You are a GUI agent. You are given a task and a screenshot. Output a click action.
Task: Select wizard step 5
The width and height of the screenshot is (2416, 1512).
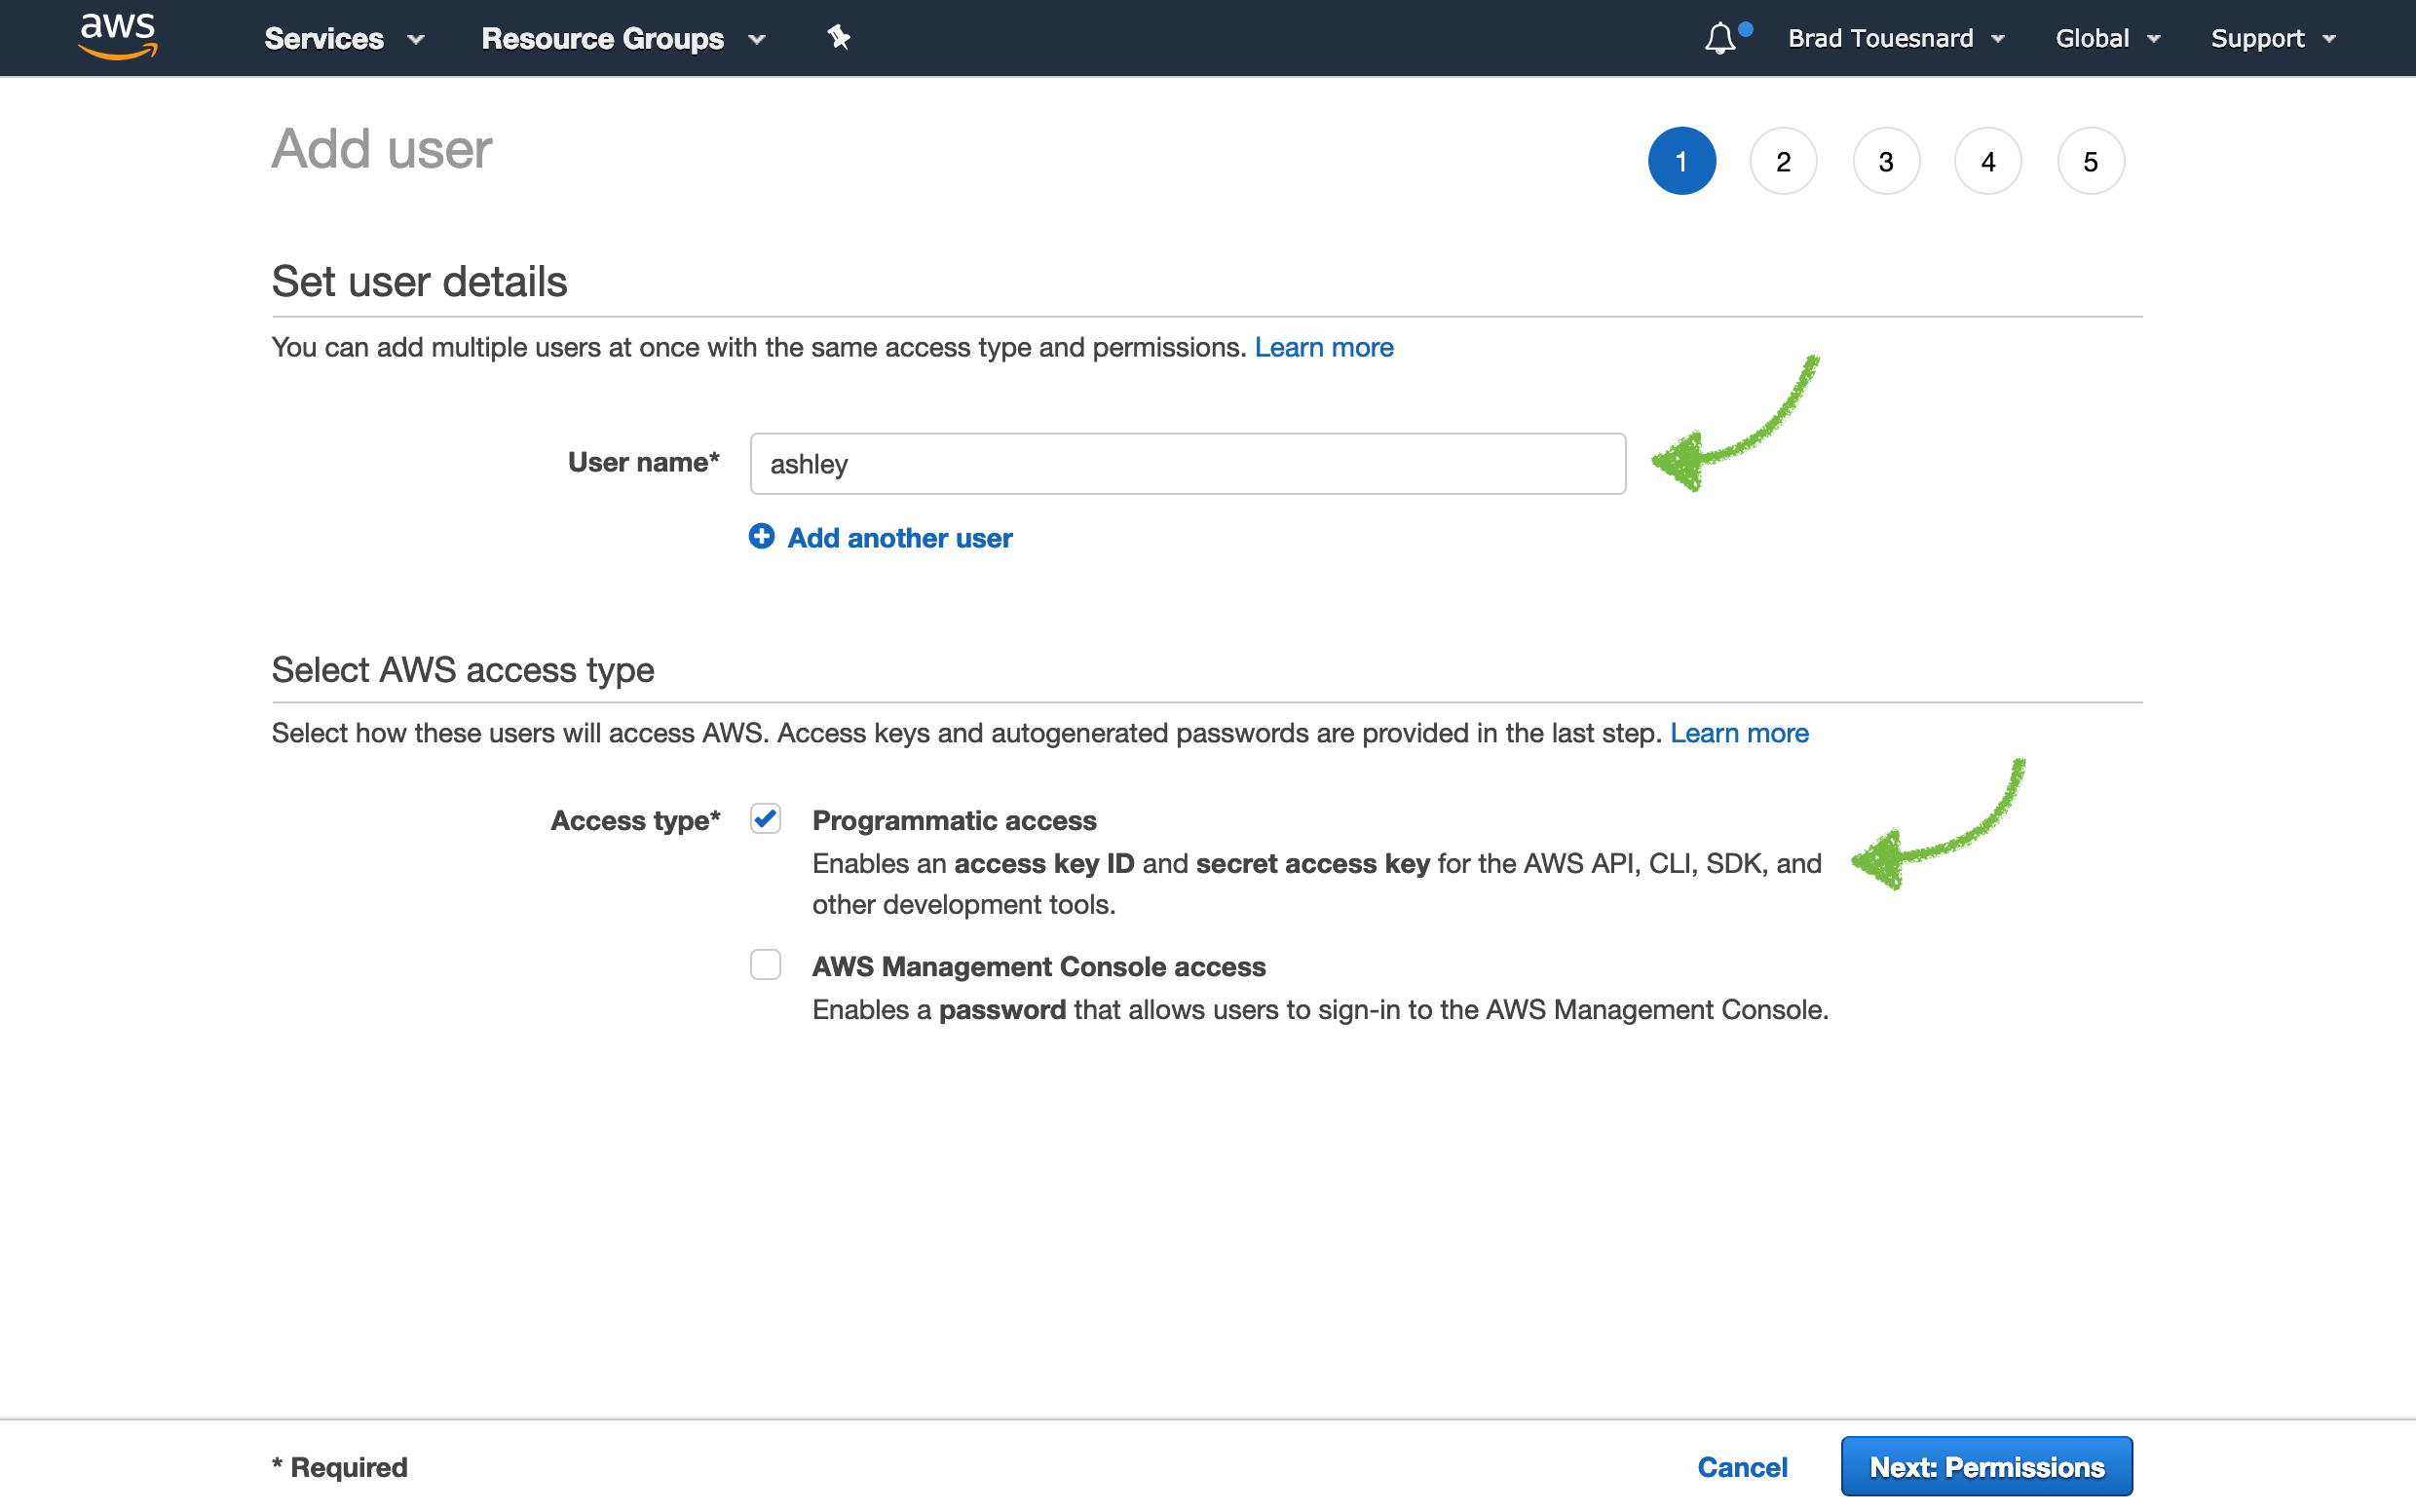[2091, 161]
